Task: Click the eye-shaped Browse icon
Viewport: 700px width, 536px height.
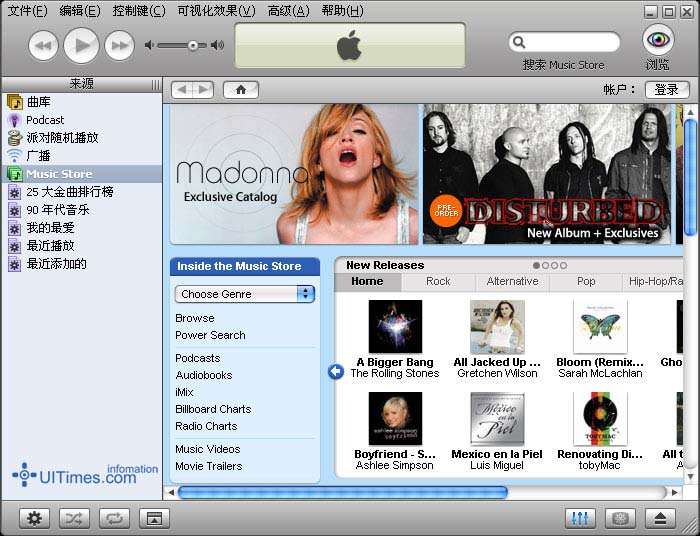Action: [657, 41]
